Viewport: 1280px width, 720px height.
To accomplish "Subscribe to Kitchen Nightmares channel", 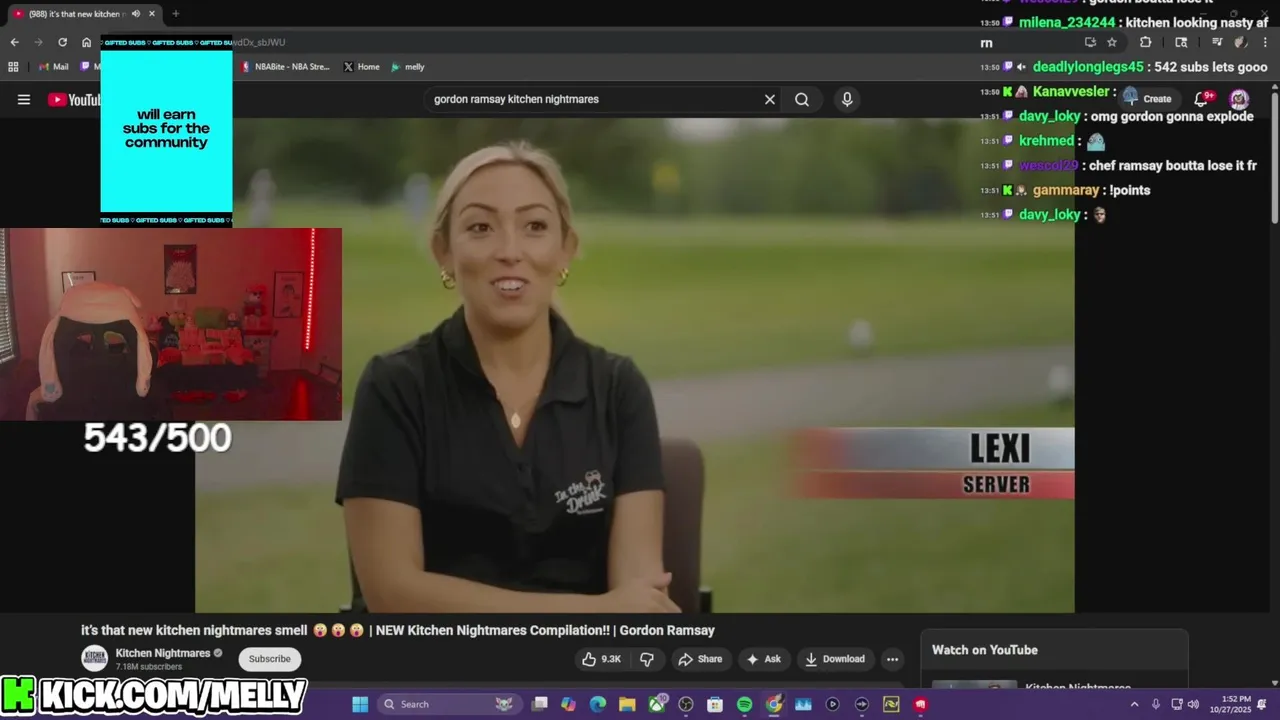I will [x=269, y=659].
